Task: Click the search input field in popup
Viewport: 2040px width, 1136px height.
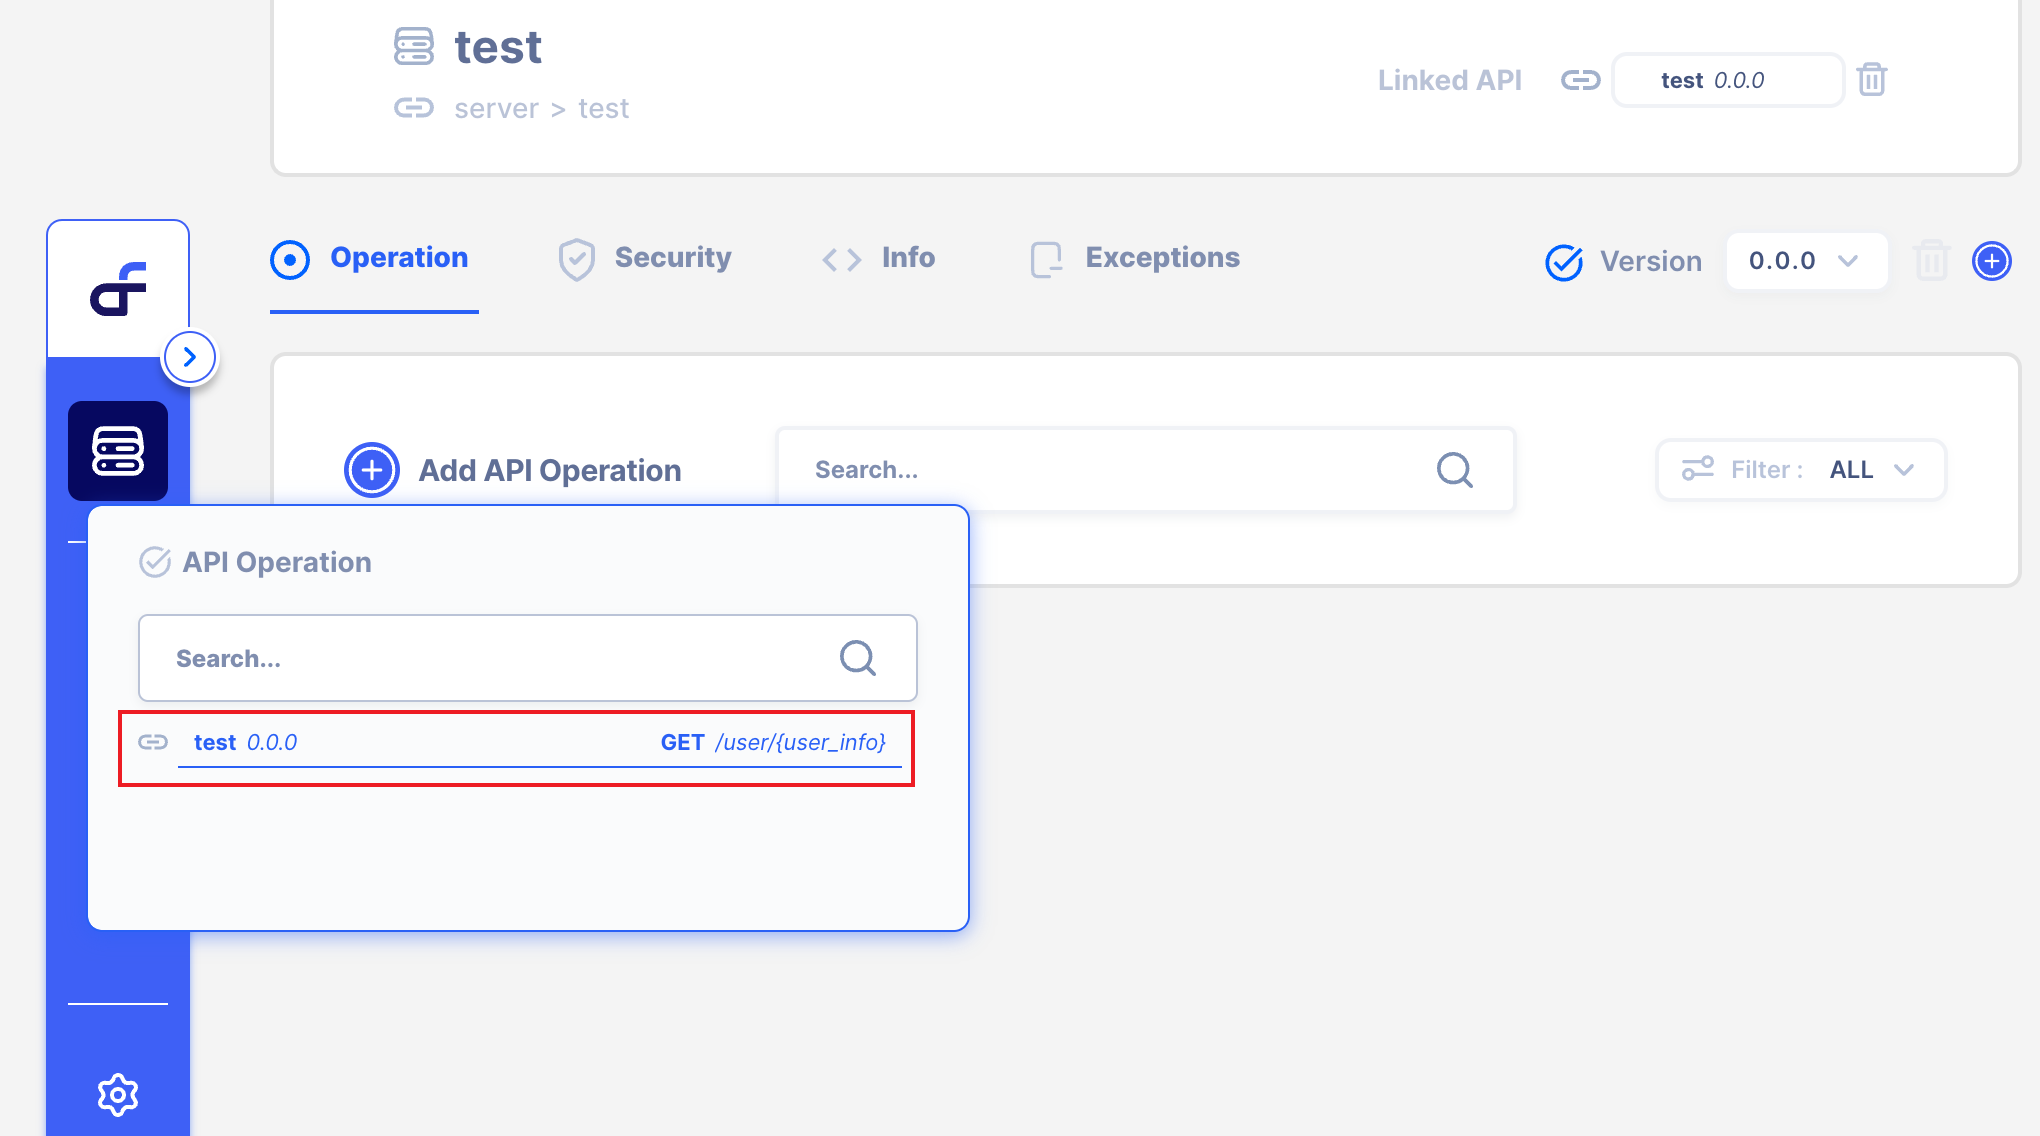Action: click(529, 658)
